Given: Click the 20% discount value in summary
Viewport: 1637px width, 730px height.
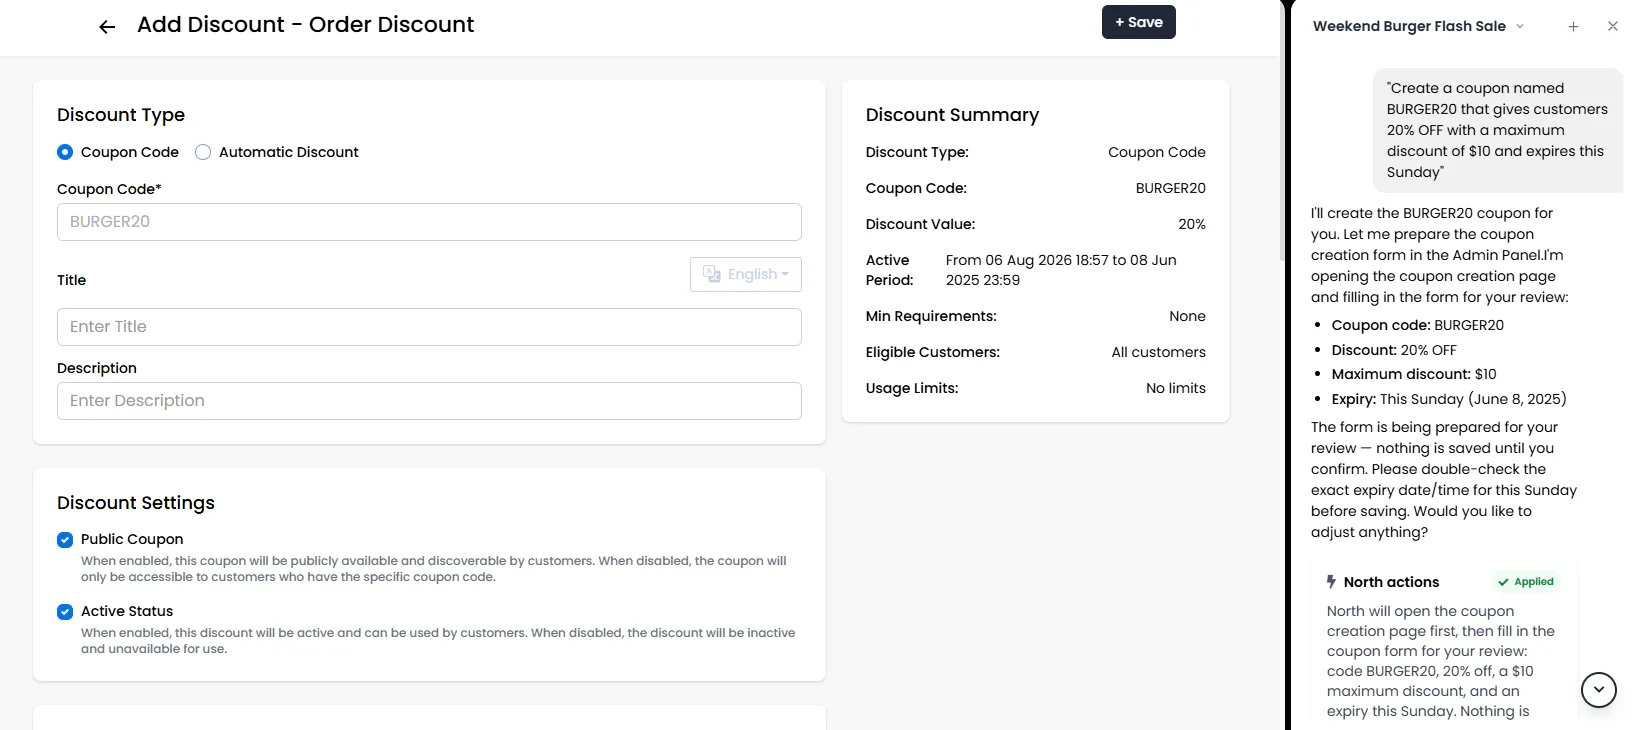Looking at the screenshot, I should click(x=1192, y=224).
